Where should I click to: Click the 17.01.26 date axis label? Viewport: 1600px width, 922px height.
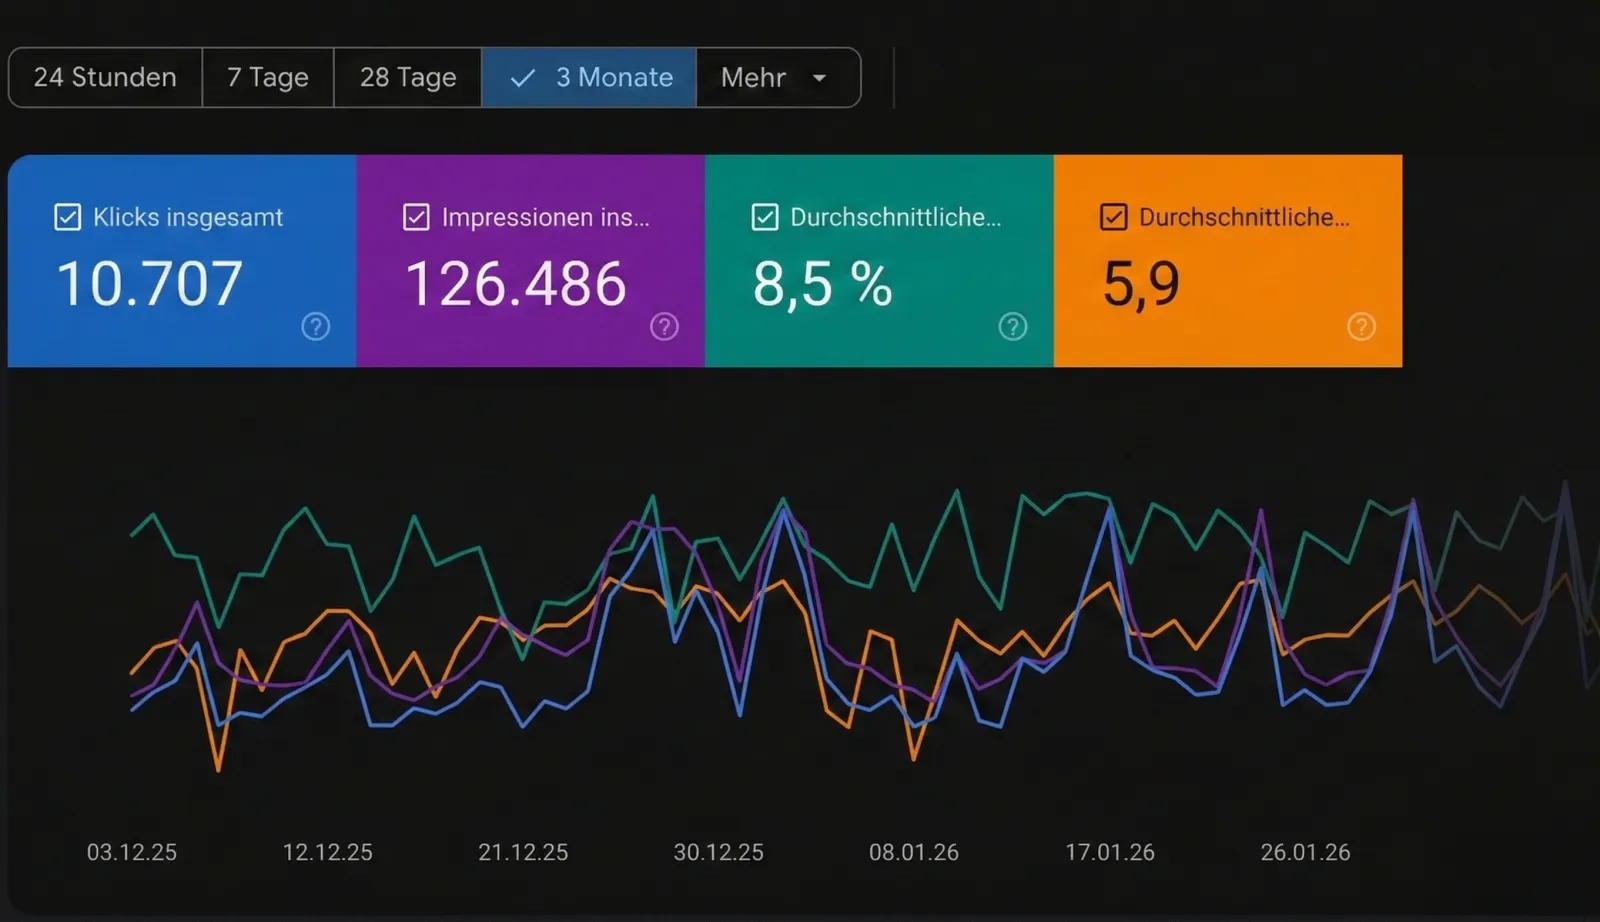point(1109,852)
